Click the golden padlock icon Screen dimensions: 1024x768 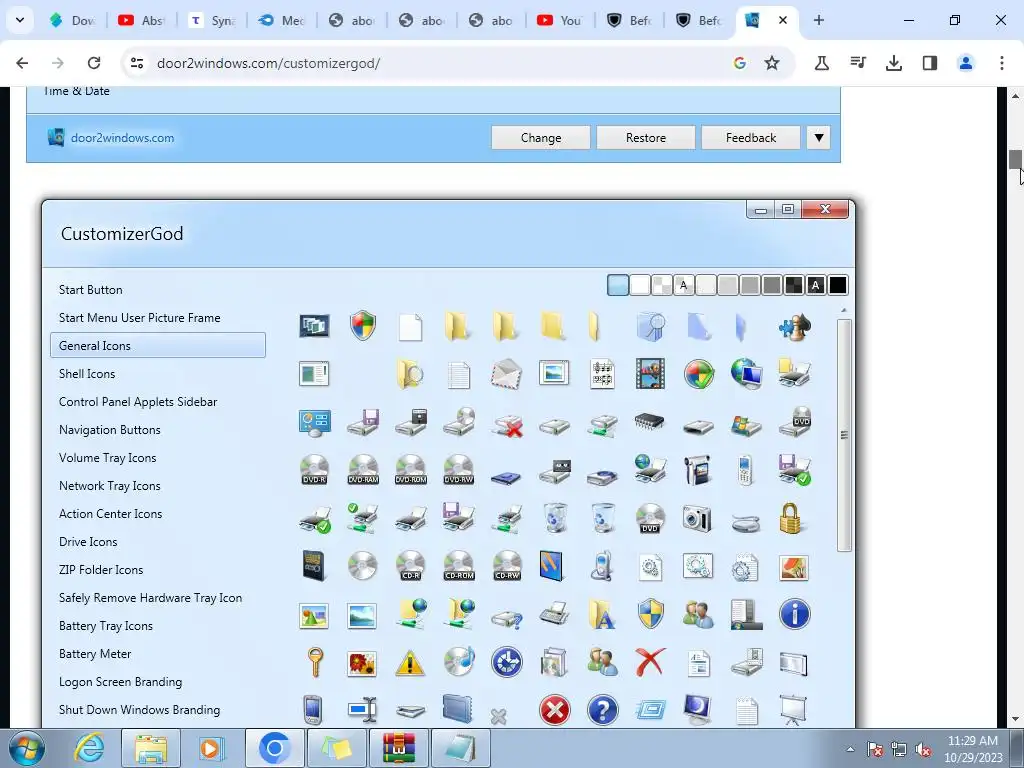pos(790,518)
